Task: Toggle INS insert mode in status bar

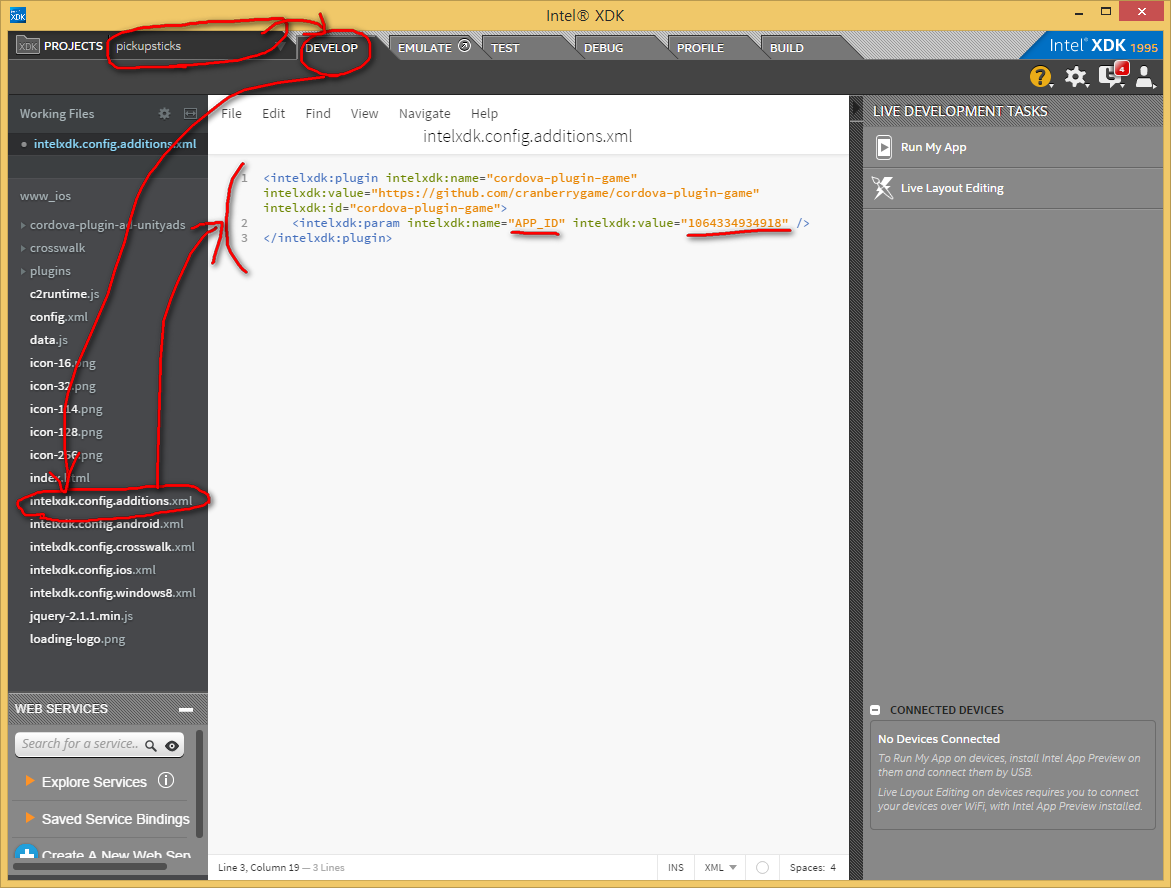Action: (x=676, y=867)
